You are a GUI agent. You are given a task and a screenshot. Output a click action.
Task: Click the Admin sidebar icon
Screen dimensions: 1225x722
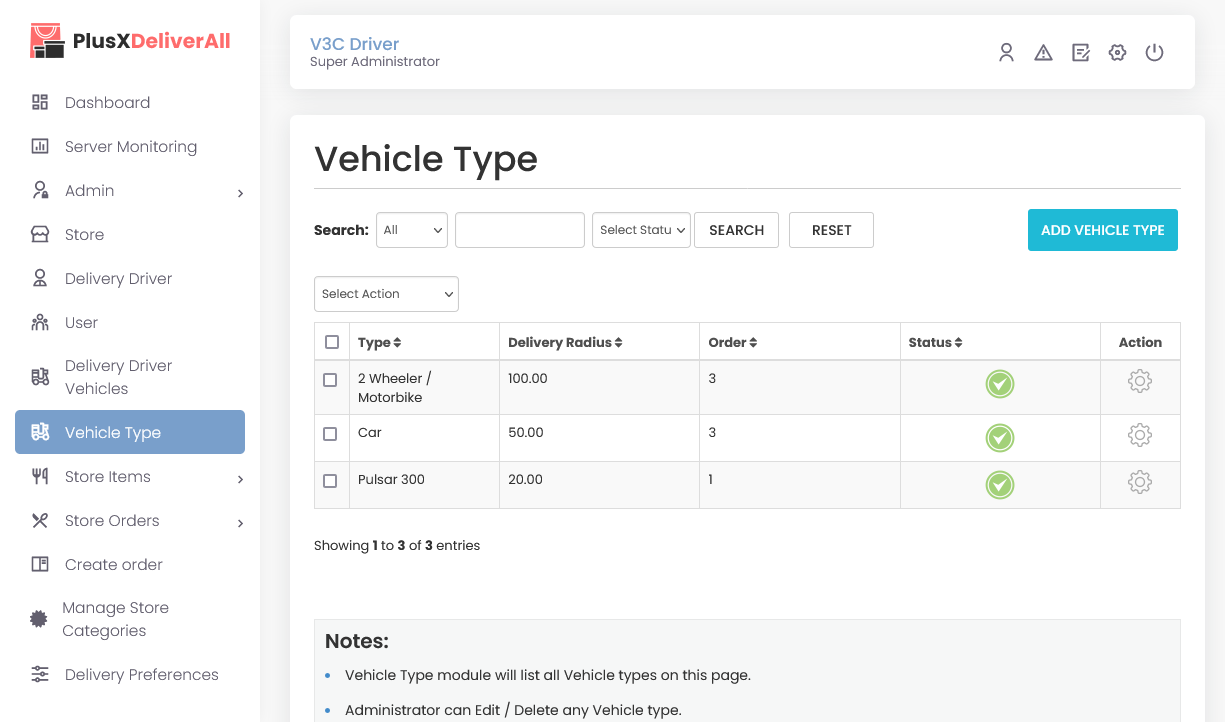[x=40, y=190]
